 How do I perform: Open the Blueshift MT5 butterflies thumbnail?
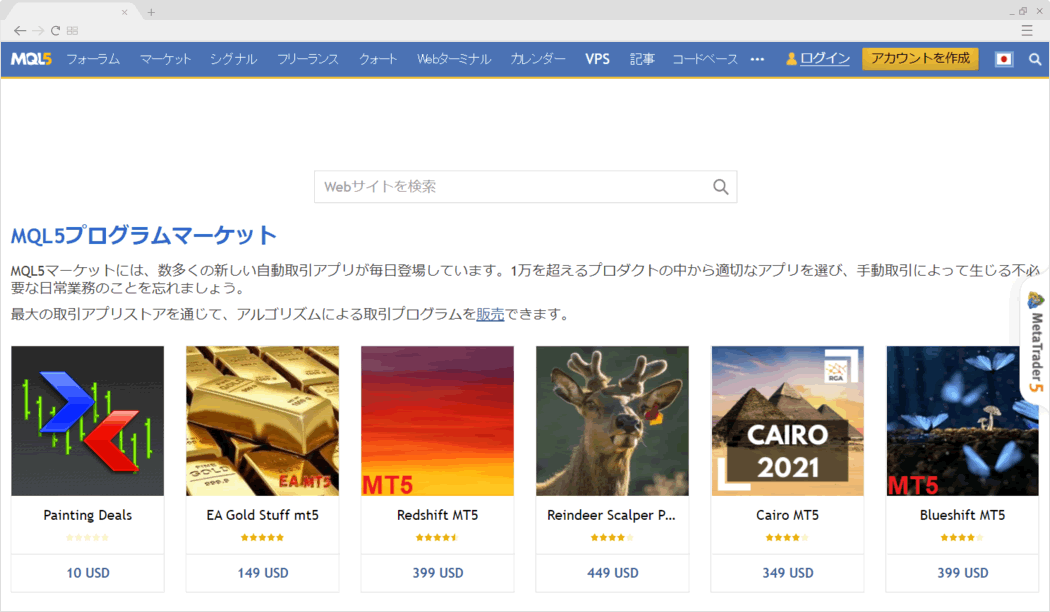[x=962, y=421]
